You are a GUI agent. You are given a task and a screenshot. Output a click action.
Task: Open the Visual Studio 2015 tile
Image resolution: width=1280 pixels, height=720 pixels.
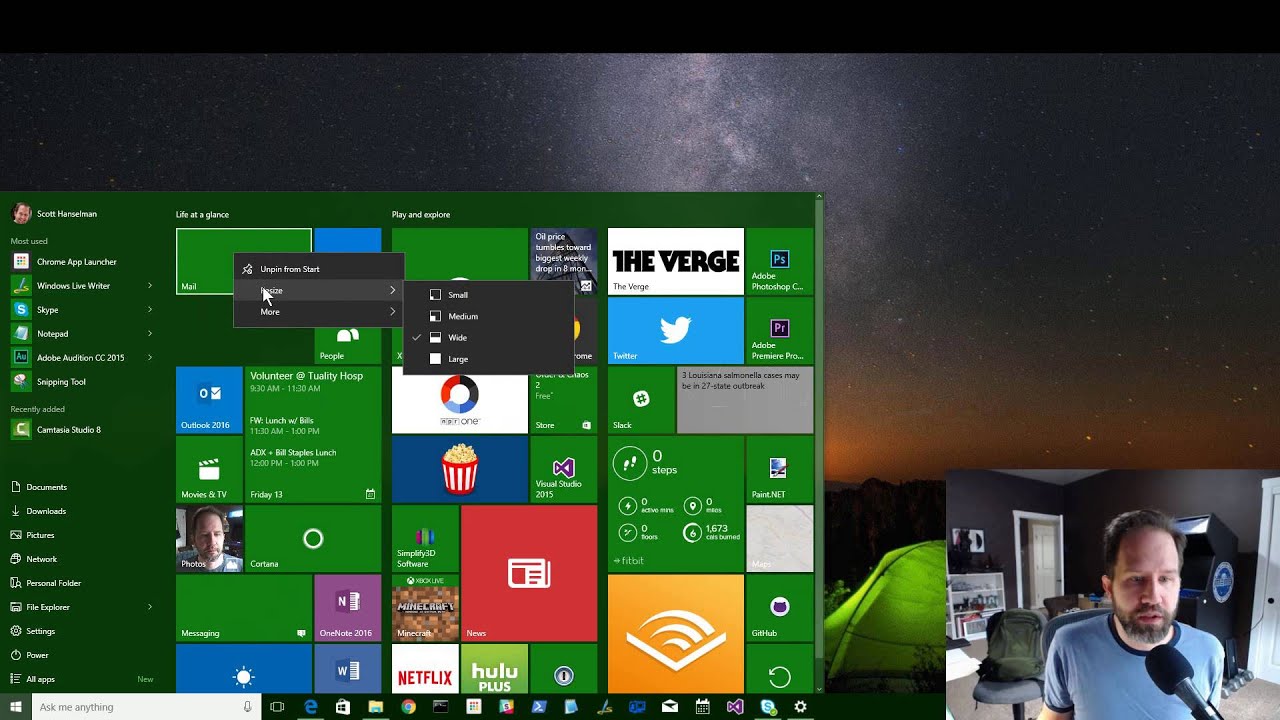click(x=564, y=469)
